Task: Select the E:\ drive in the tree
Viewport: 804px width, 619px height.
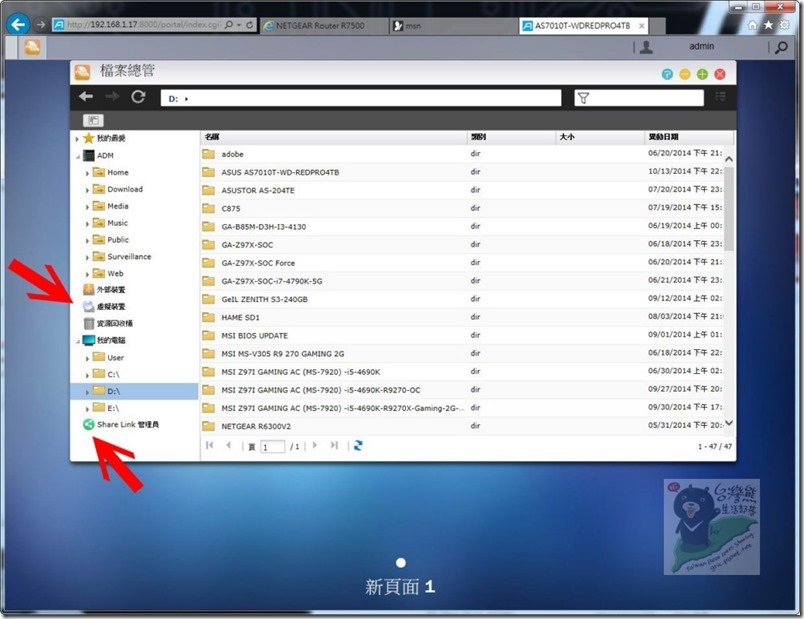Action: click(113, 409)
